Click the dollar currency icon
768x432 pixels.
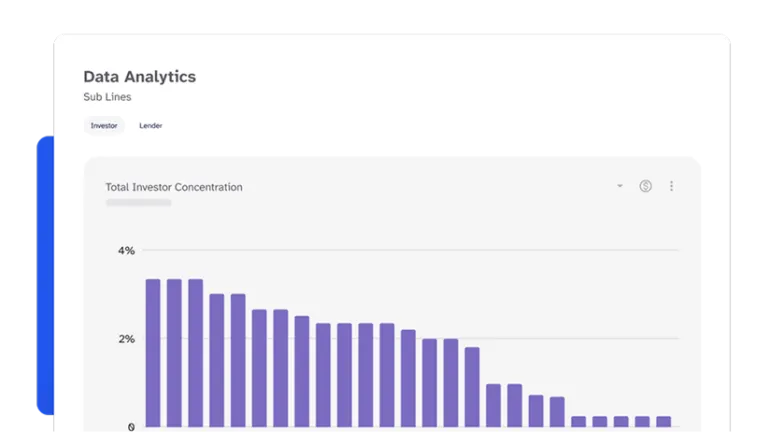pos(646,186)
